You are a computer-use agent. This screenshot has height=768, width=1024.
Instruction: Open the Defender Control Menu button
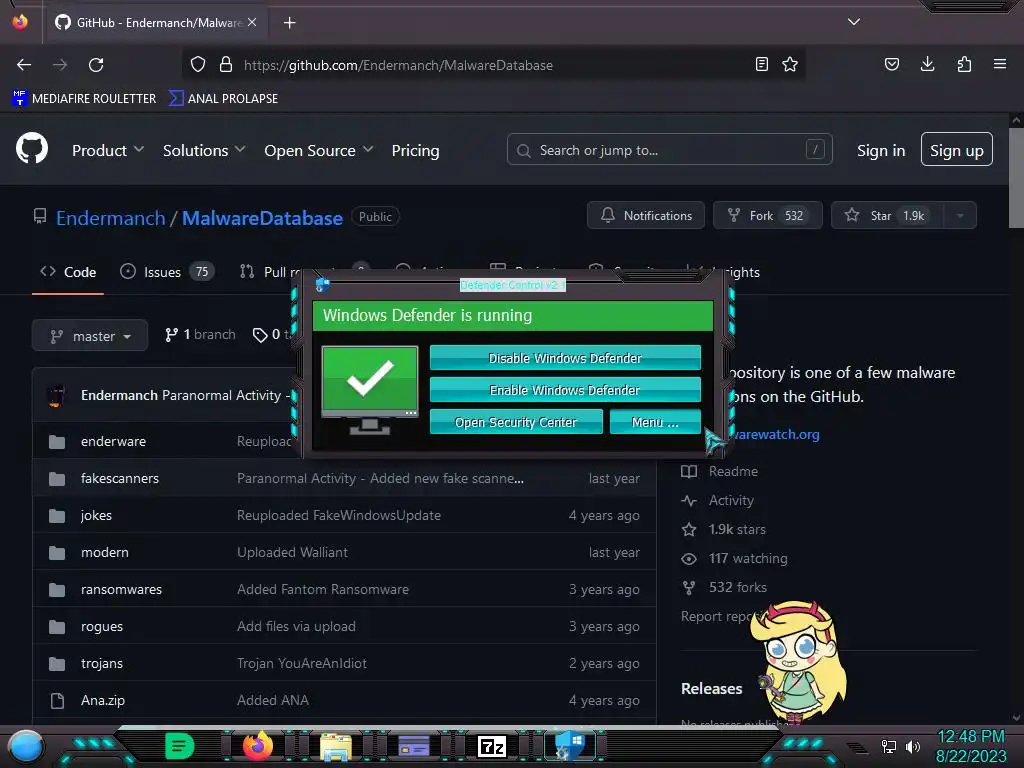[655, 422]
